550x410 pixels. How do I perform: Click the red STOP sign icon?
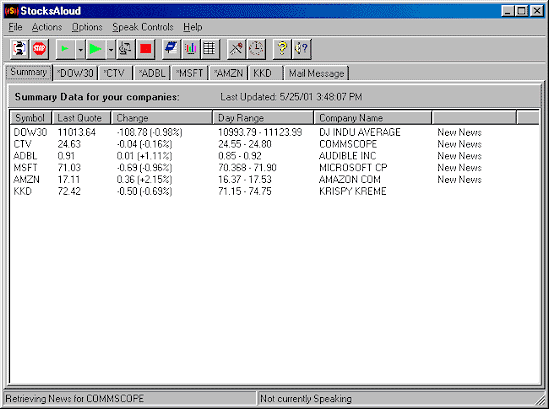pyautogui.click(x=39, y=48)
